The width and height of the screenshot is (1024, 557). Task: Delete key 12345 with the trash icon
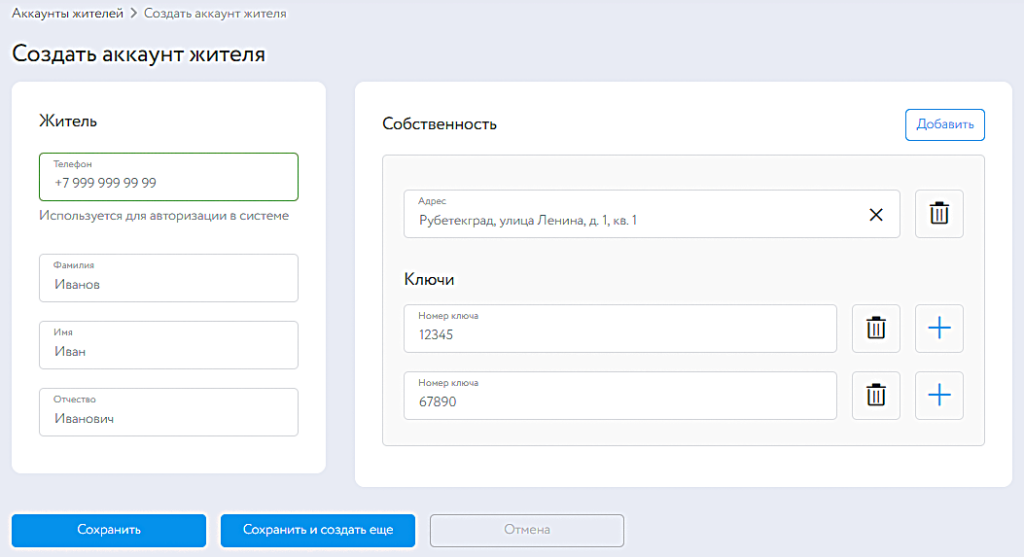coord(876,329)
